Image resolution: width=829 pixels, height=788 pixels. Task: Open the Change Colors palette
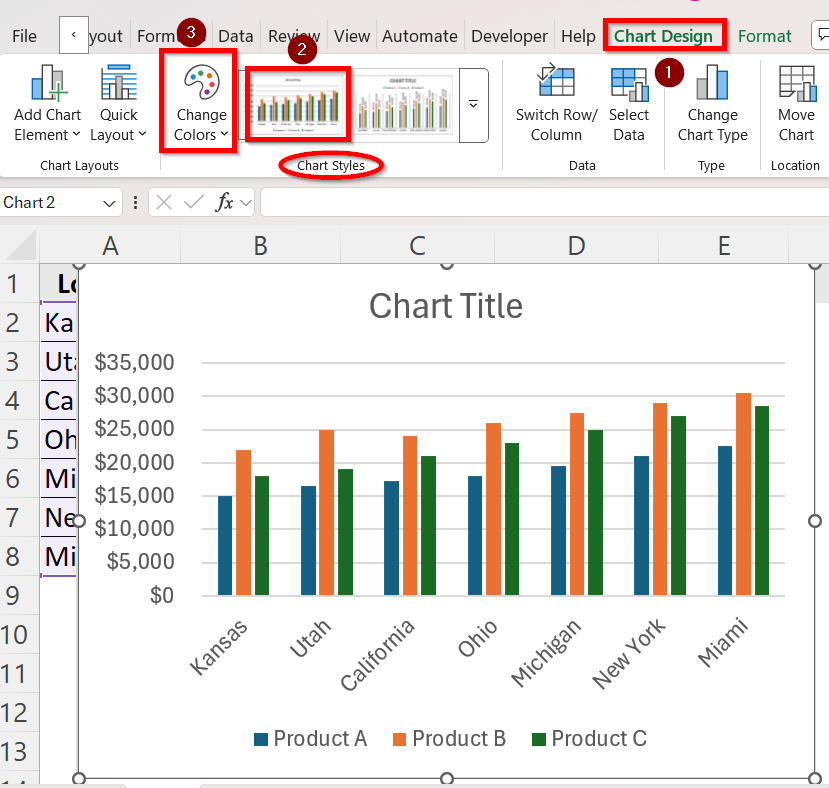[201, 84]
